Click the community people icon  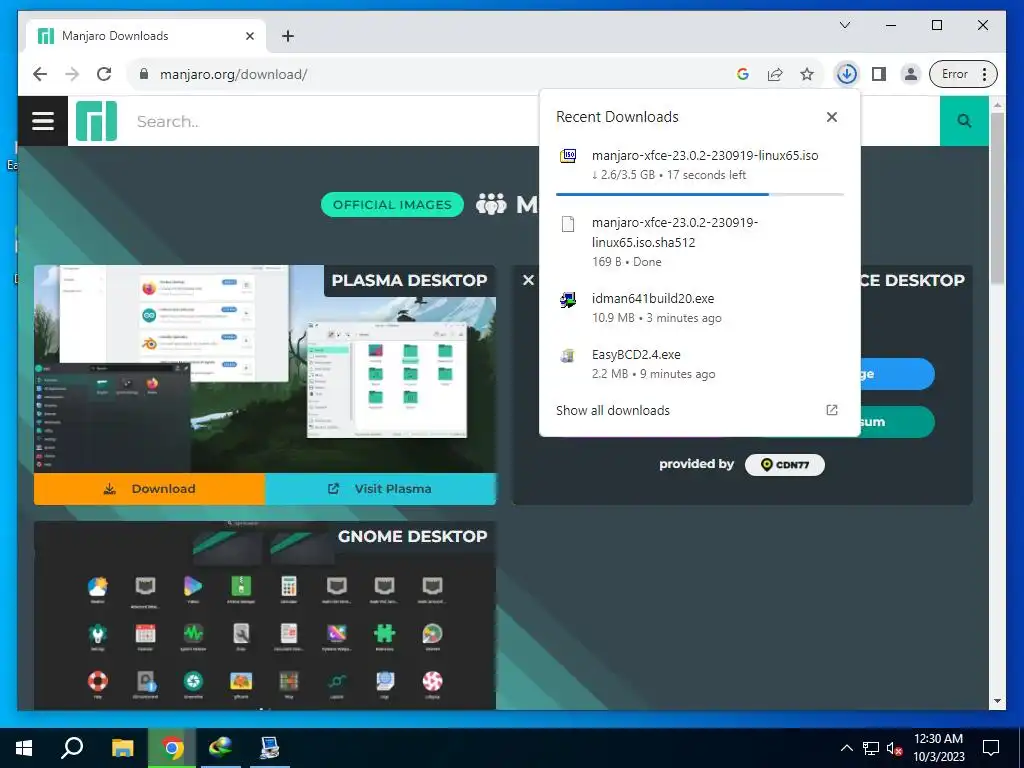click(491, 204)
